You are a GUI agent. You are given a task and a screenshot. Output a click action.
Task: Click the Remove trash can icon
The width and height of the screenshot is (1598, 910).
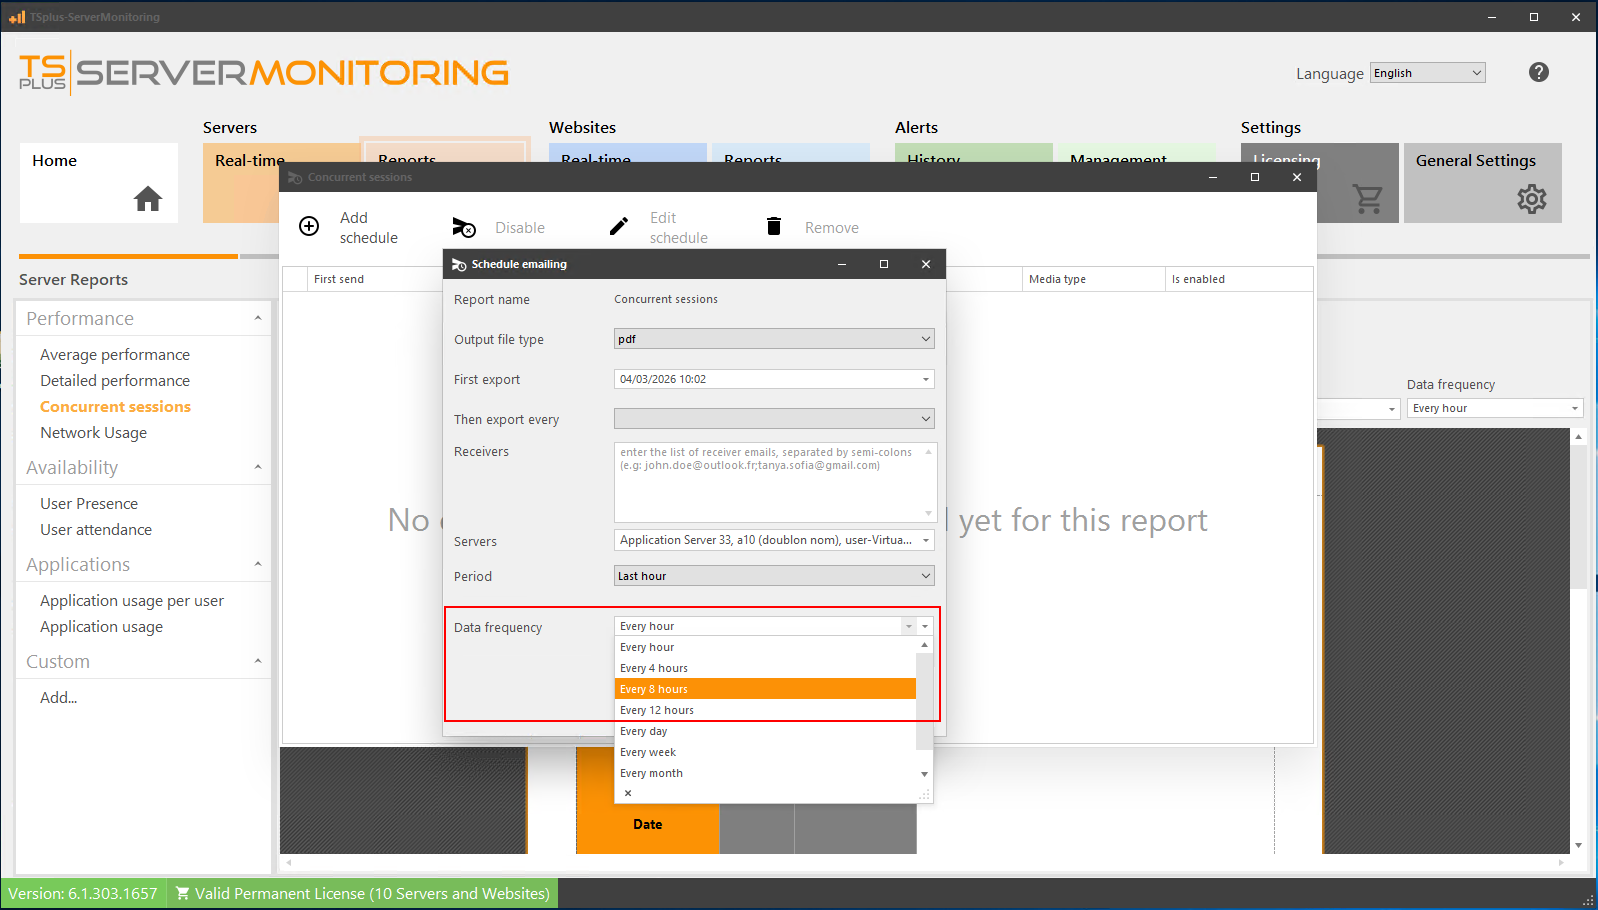coord(773,226)
